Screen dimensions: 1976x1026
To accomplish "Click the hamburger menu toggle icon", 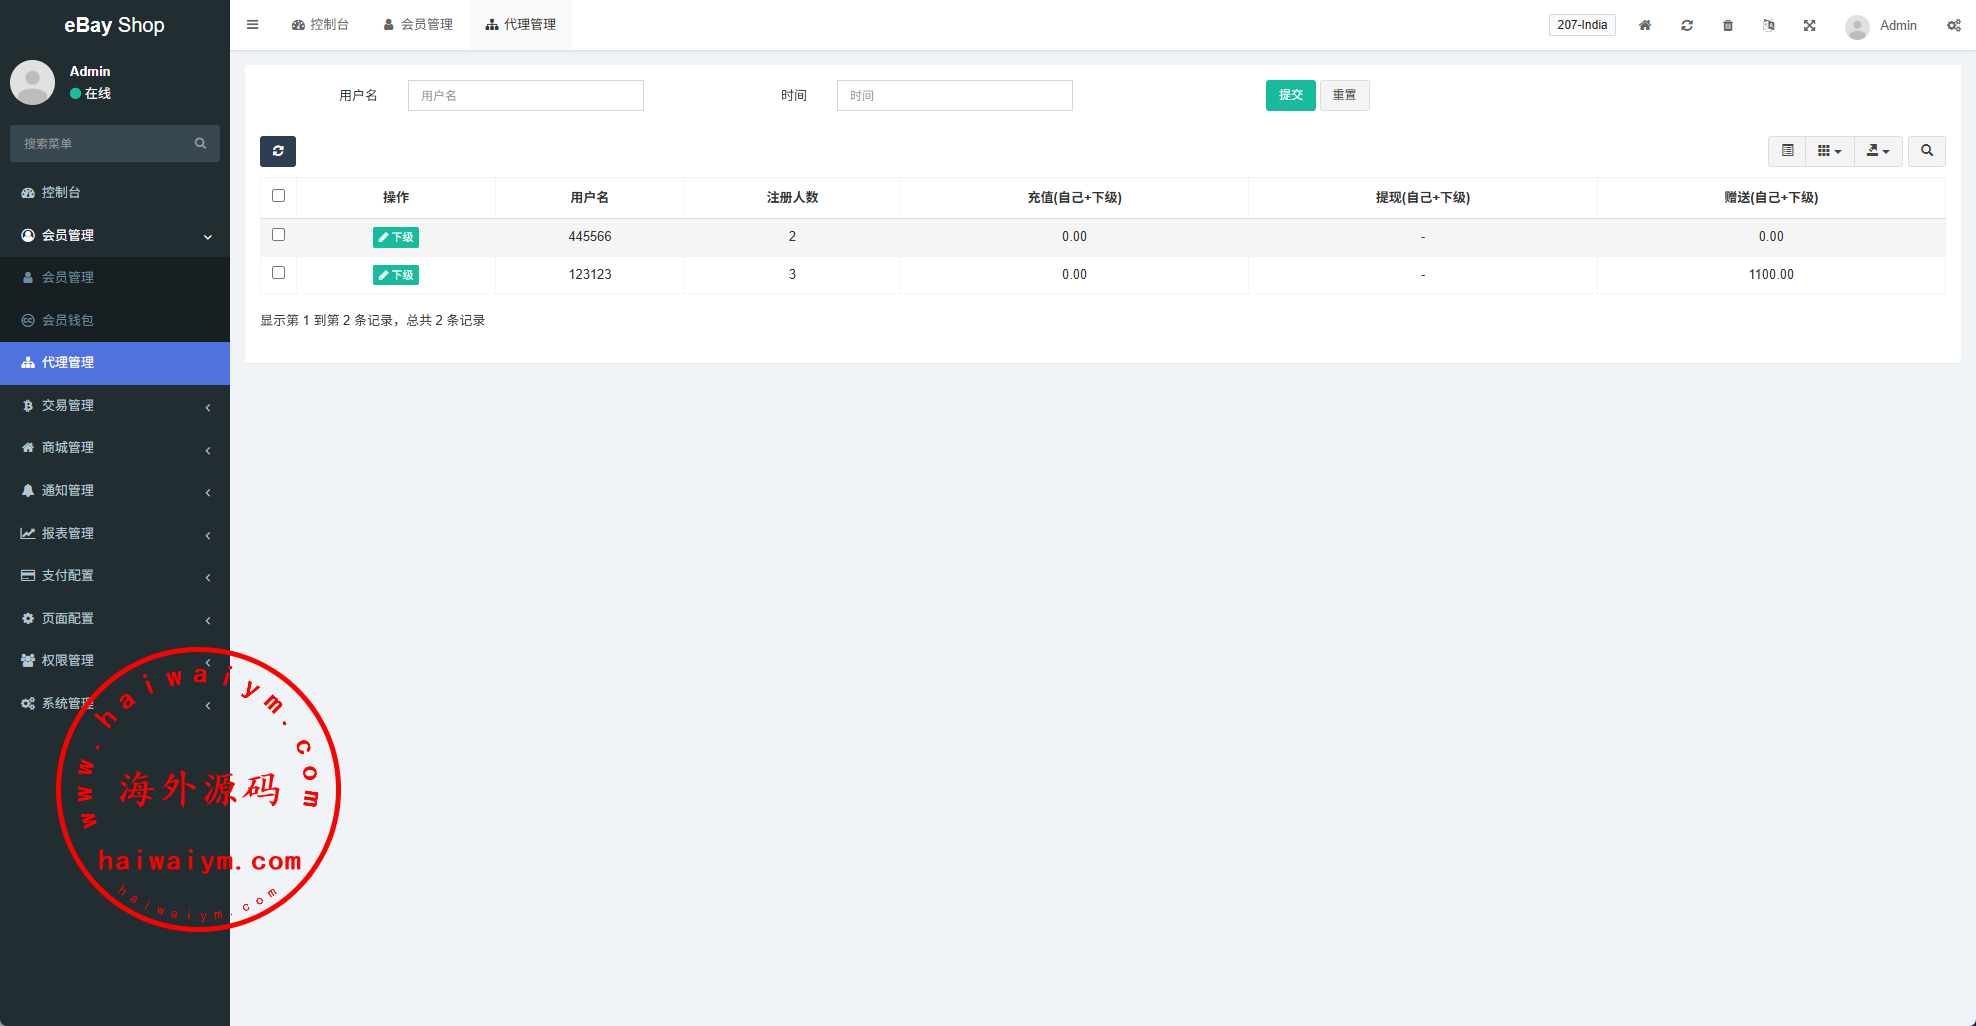I will pos(252,25).
